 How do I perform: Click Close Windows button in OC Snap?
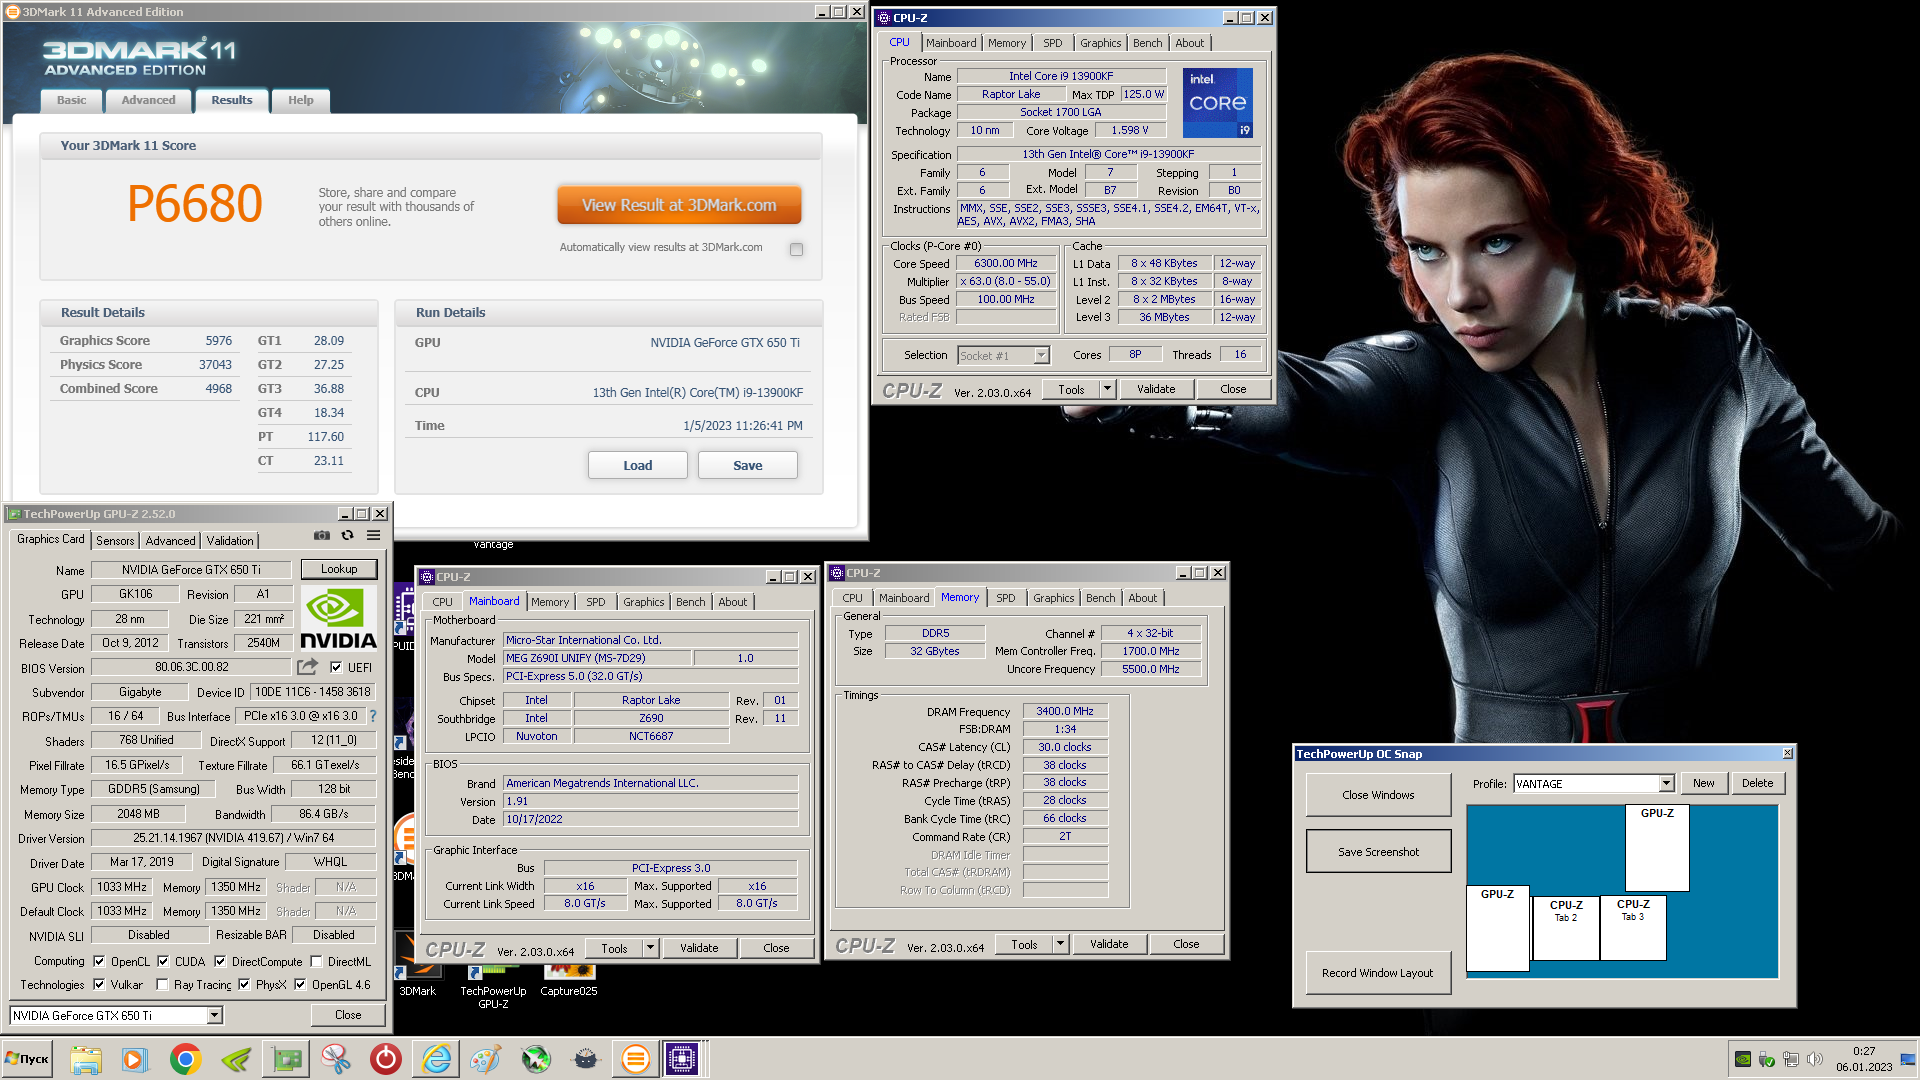click(x=1378, y=795)
